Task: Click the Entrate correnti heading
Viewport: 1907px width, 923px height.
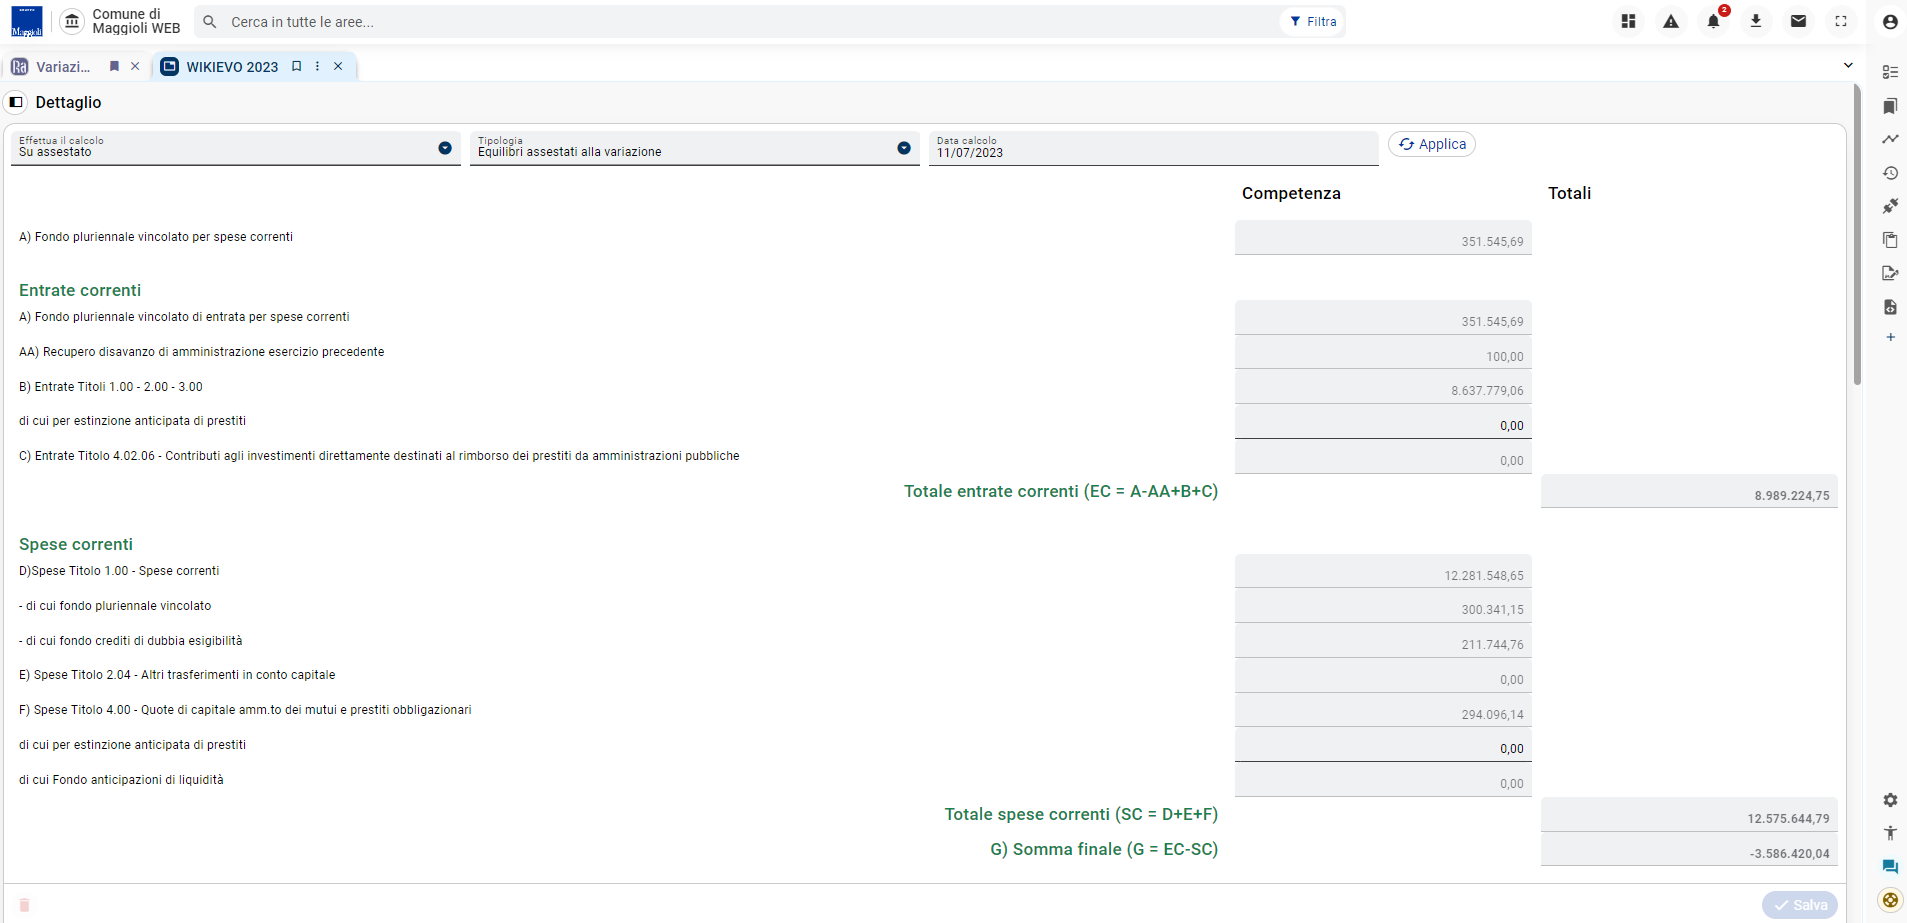Action: 80,290
